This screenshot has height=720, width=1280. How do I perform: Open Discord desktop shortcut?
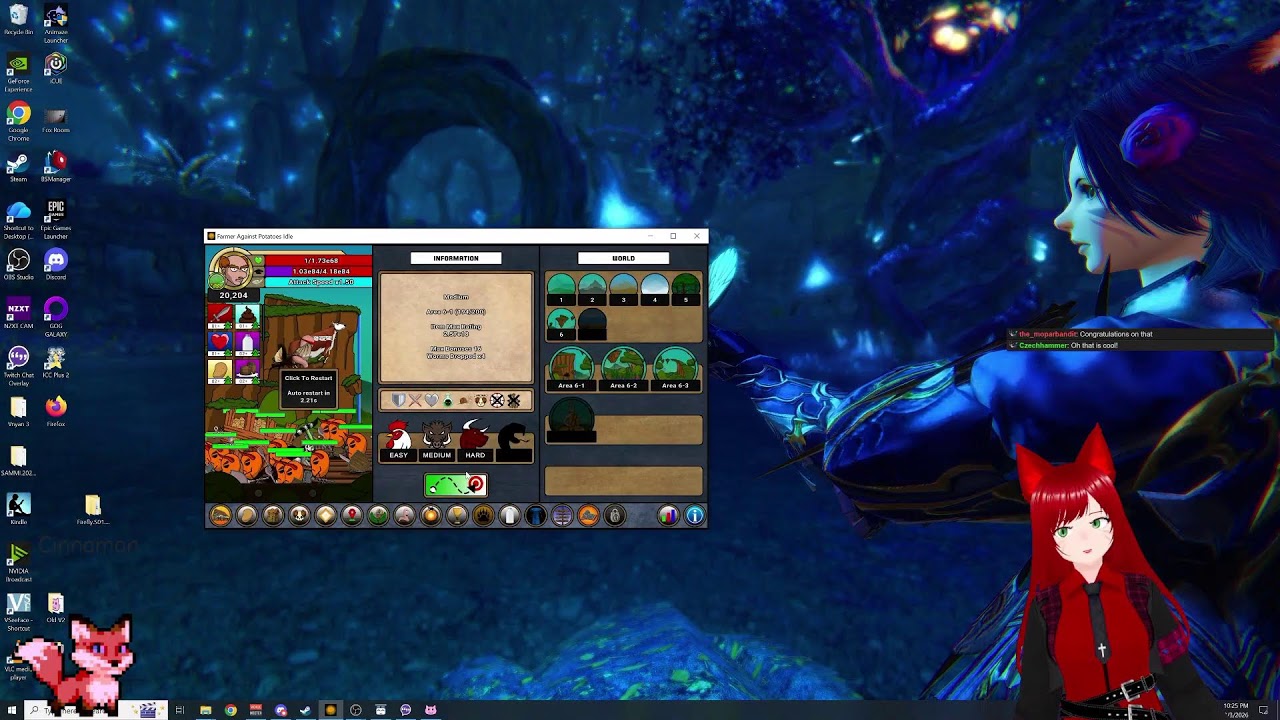point(56,264)
